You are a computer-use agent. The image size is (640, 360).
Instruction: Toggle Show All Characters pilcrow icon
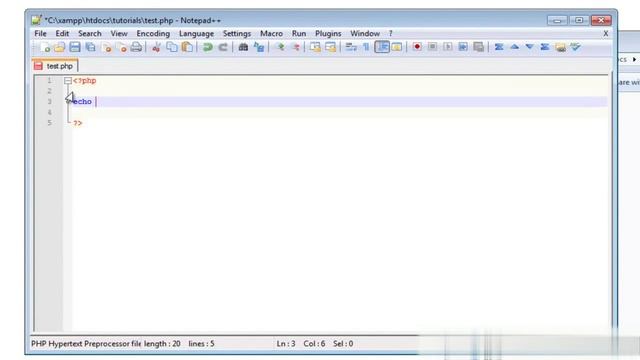click(x=366, y=47)
